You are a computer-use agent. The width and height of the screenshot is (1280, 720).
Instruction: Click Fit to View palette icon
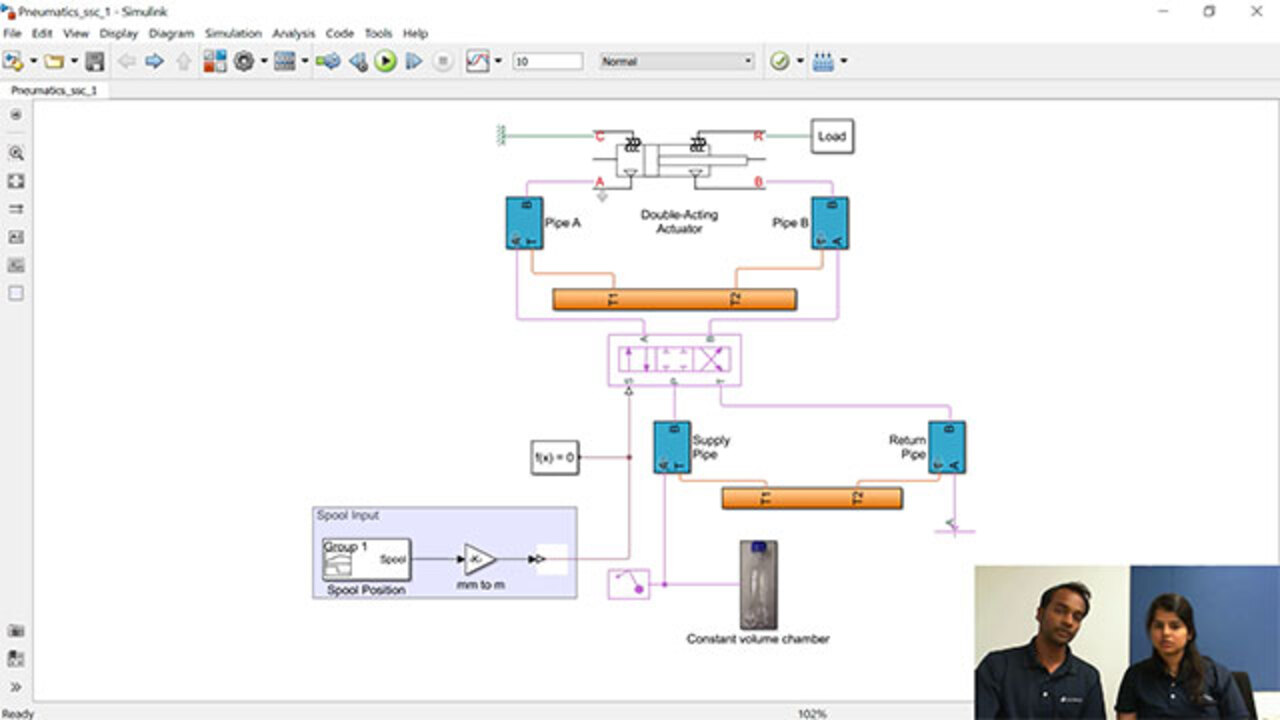(x=16, y=181)
